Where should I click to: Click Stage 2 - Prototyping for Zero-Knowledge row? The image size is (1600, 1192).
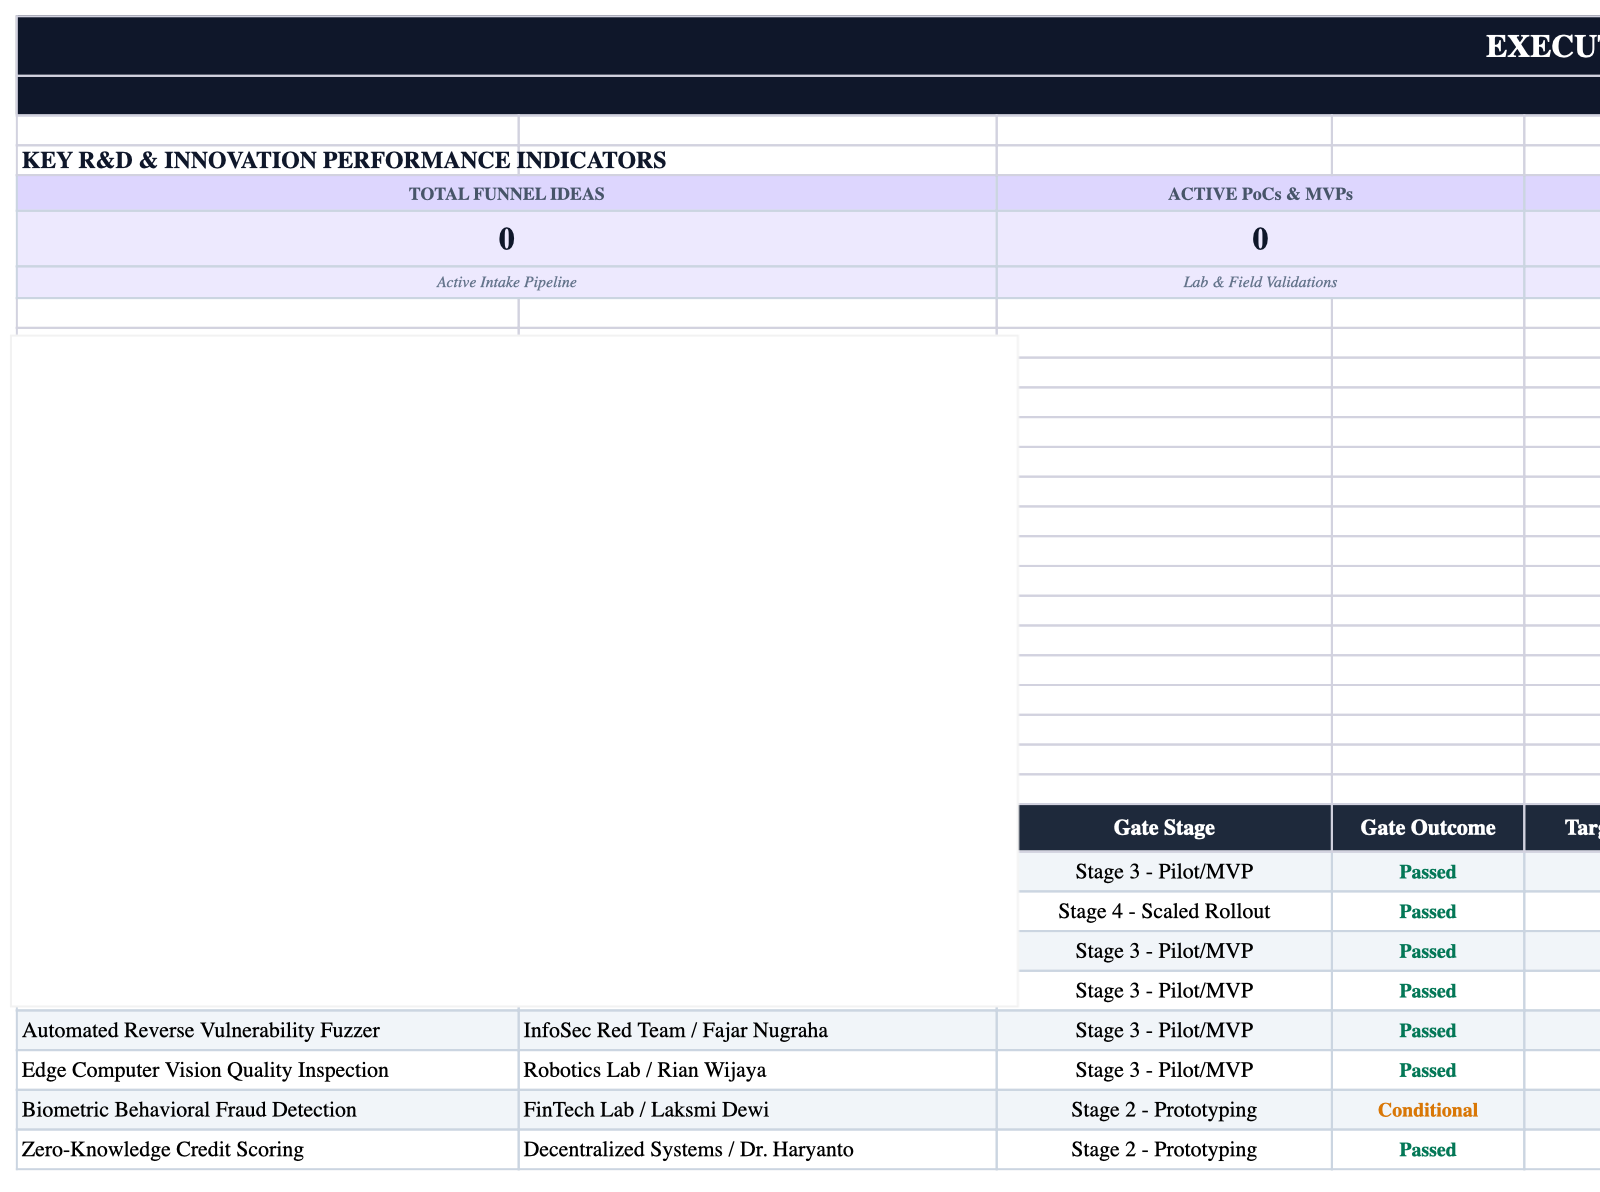coord(1164,1150)
